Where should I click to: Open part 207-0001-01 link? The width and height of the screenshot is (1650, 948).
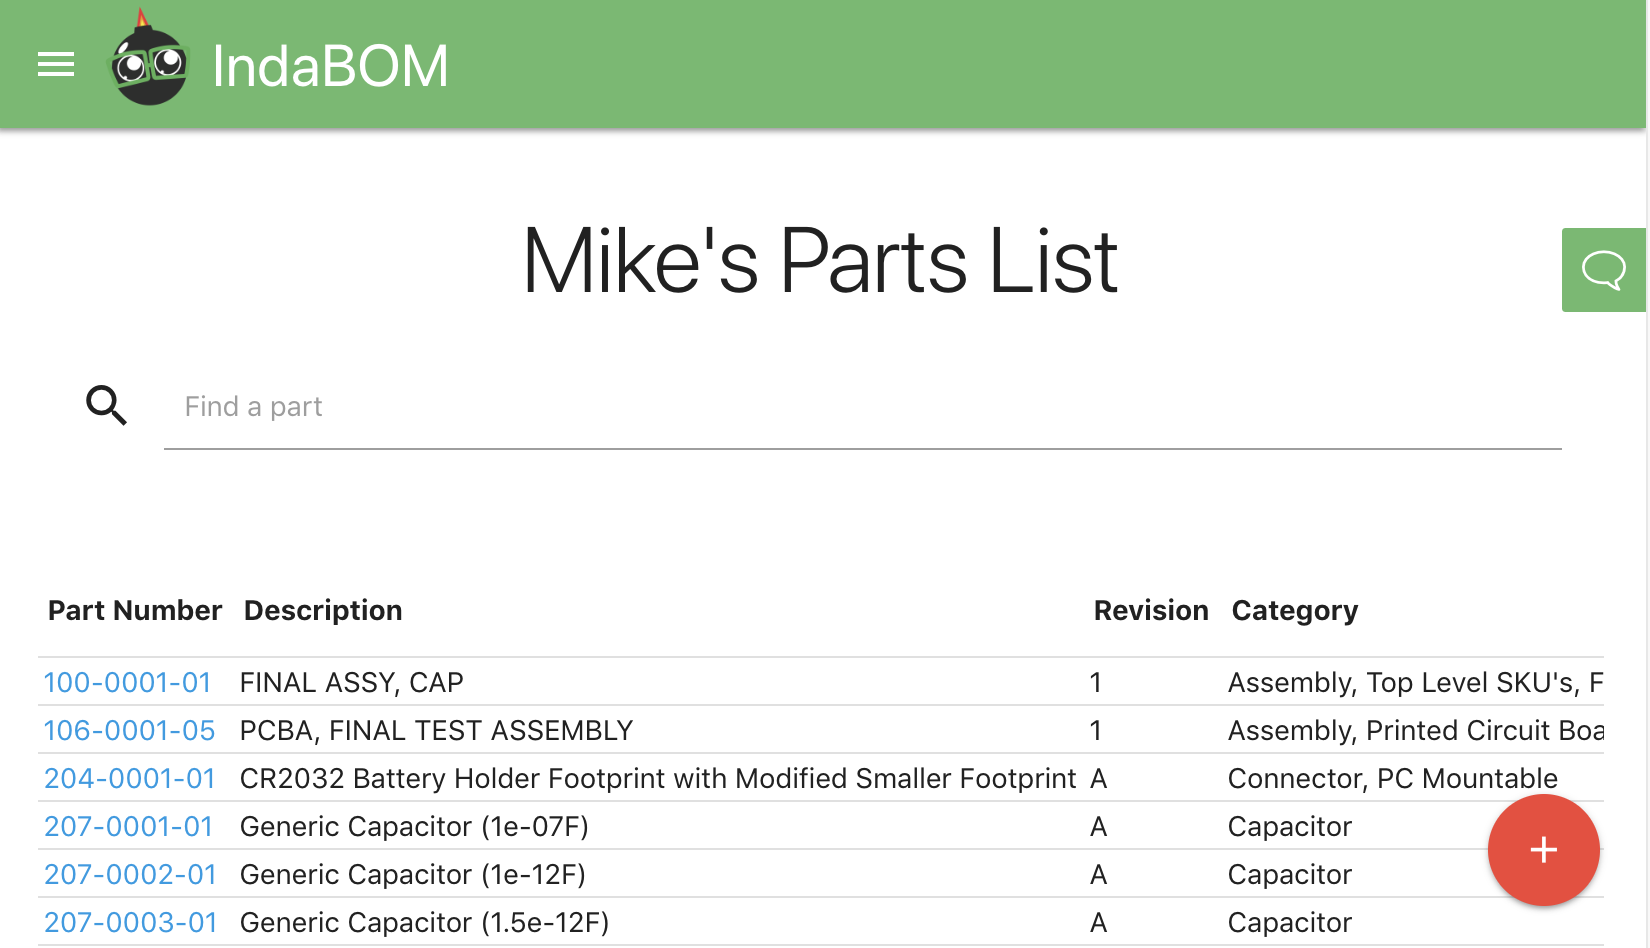tap(129, 826)
